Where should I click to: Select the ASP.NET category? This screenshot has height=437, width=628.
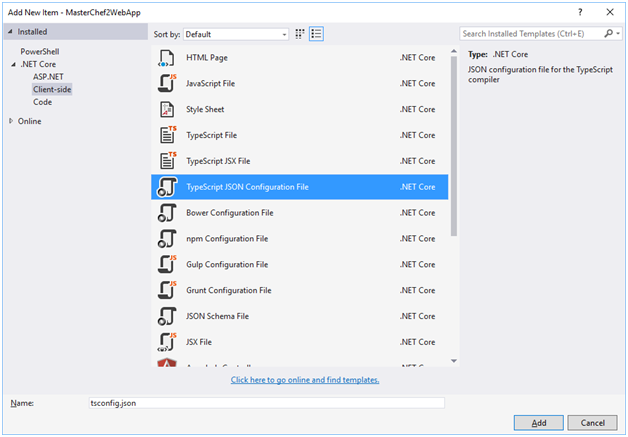point(48,77)
